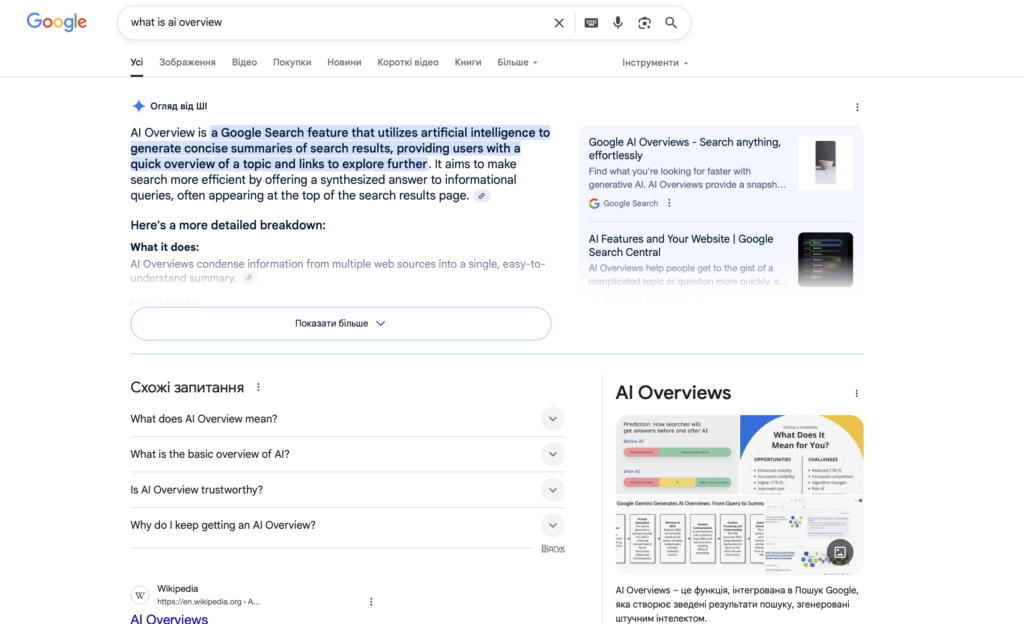
Task: Open the AI Overview options three-dot icon
Action: point(857,106)
